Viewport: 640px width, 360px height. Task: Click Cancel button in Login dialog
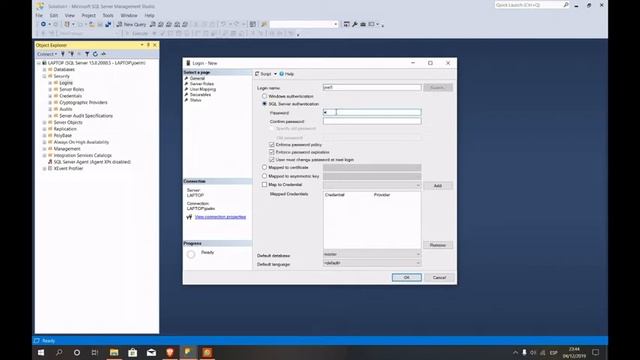pyautogui.click(x=439, y=278)
